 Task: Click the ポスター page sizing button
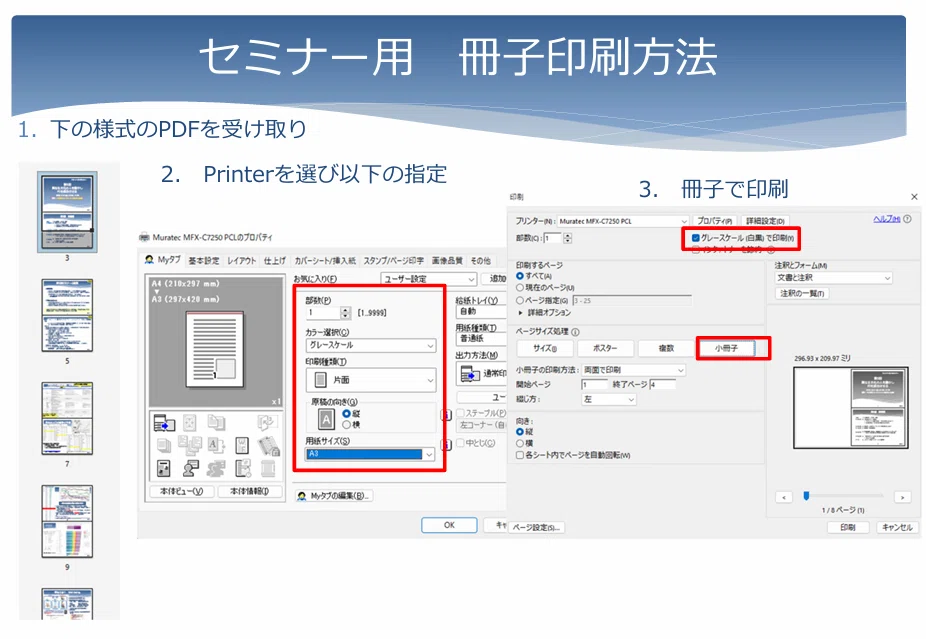[605, 348]
